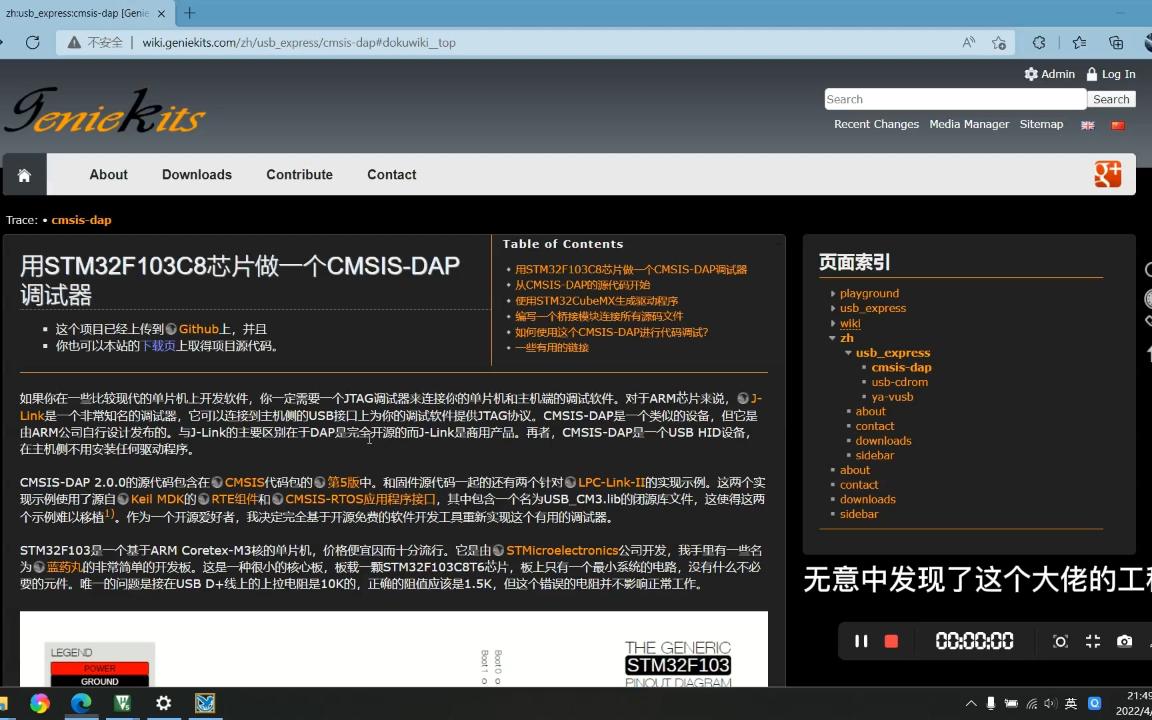Open the site home via home icon
The image size is (1152, 720).
pos(24,174)
